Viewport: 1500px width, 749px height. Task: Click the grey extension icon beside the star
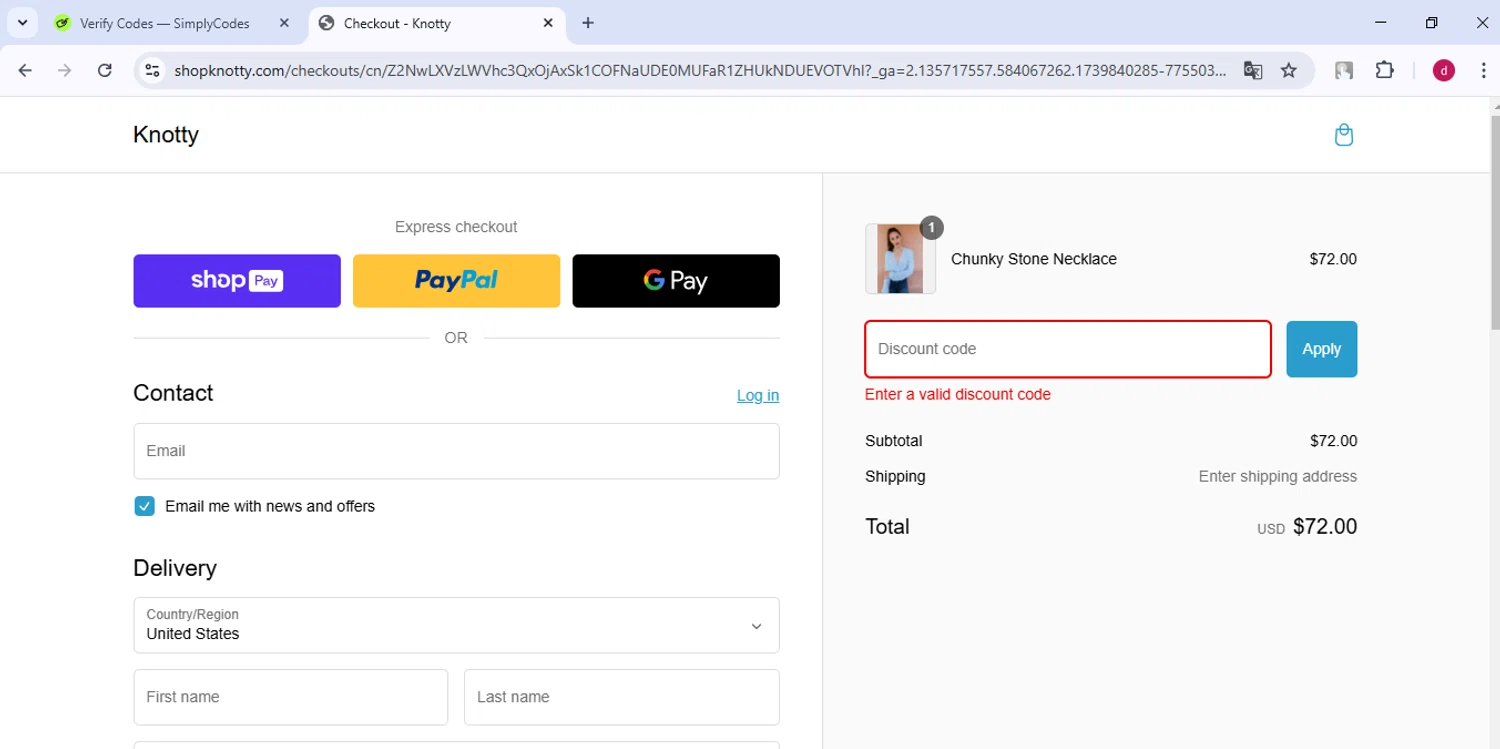click(x=1344, y=70)
